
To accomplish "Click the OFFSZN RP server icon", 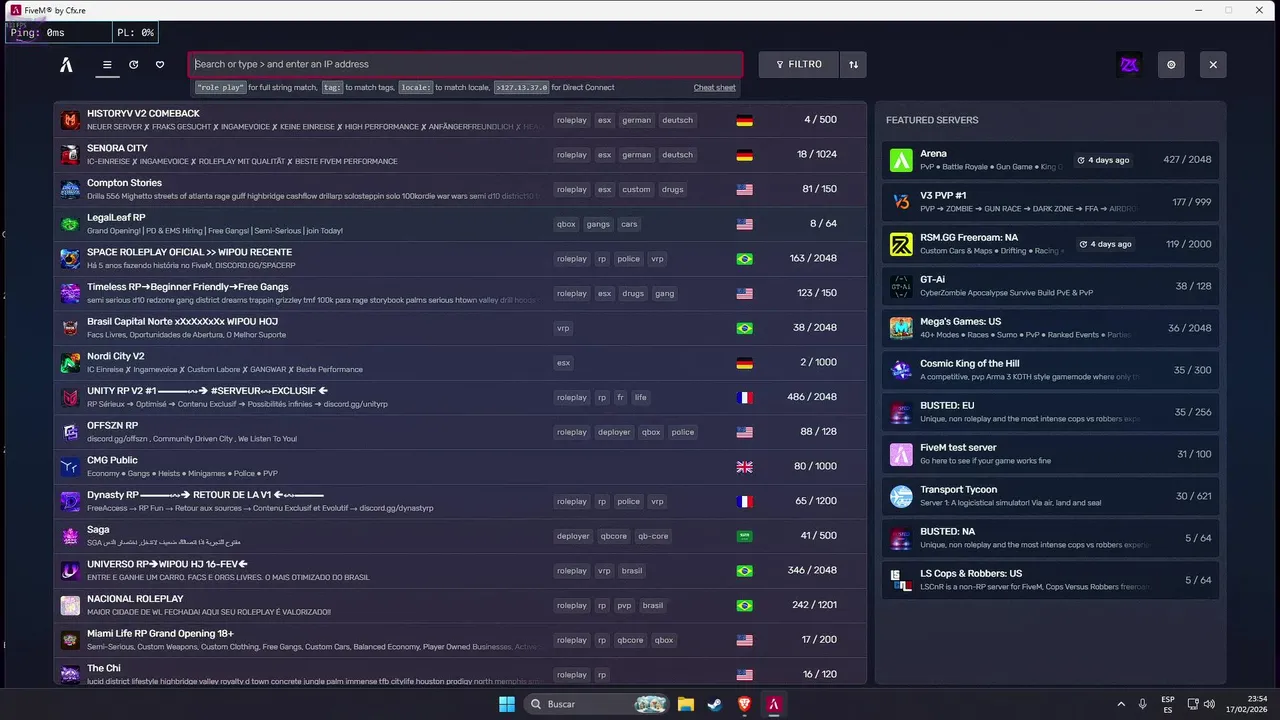I will pos(70,432).
